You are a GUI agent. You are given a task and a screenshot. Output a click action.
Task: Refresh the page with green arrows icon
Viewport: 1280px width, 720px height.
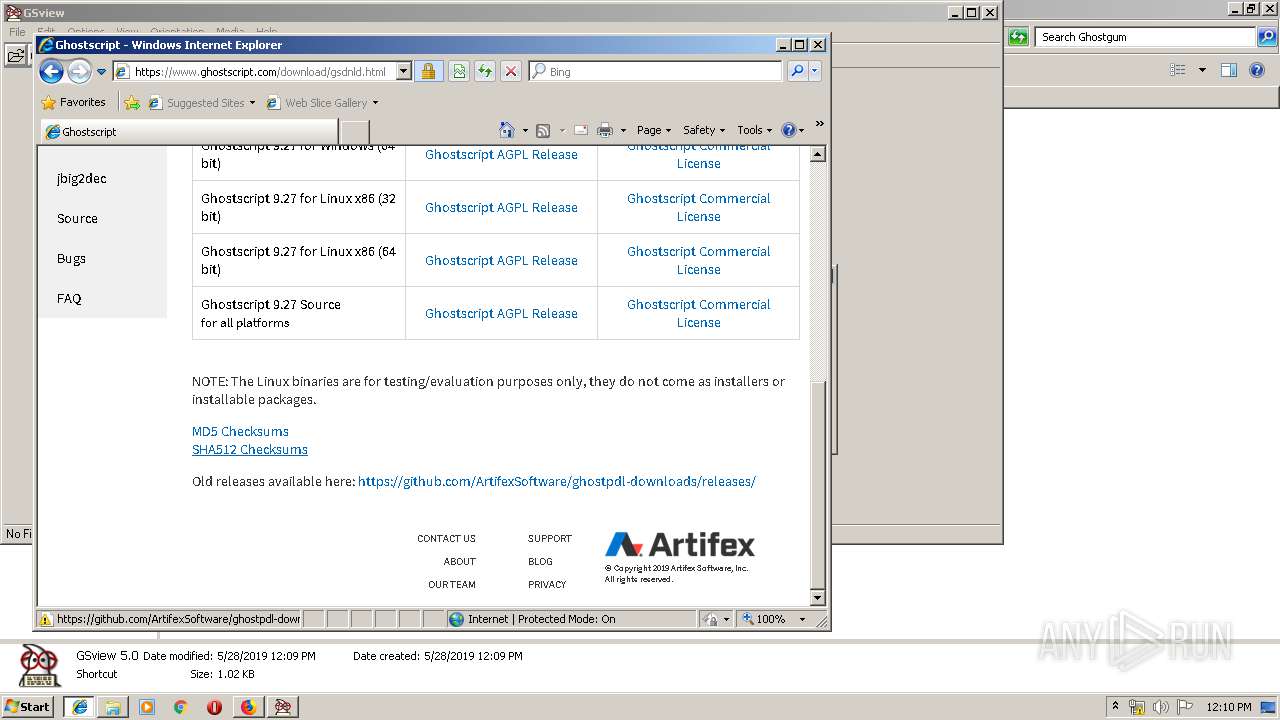pyautogui.click(x=484, y=71)
